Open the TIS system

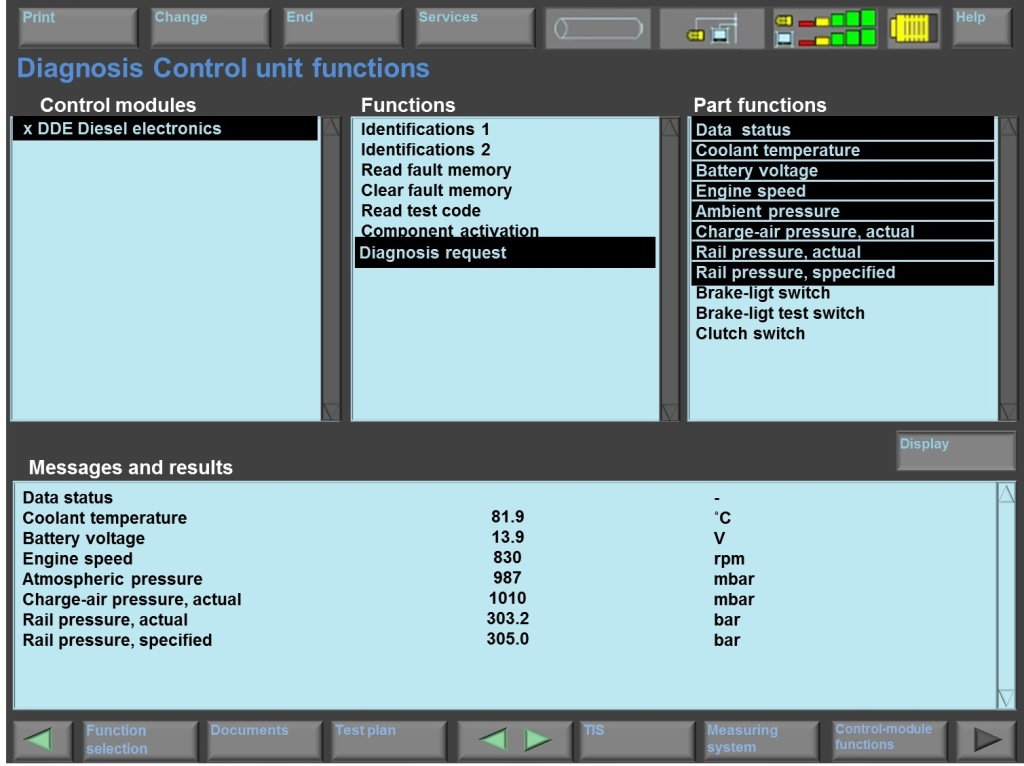point(634,739)
